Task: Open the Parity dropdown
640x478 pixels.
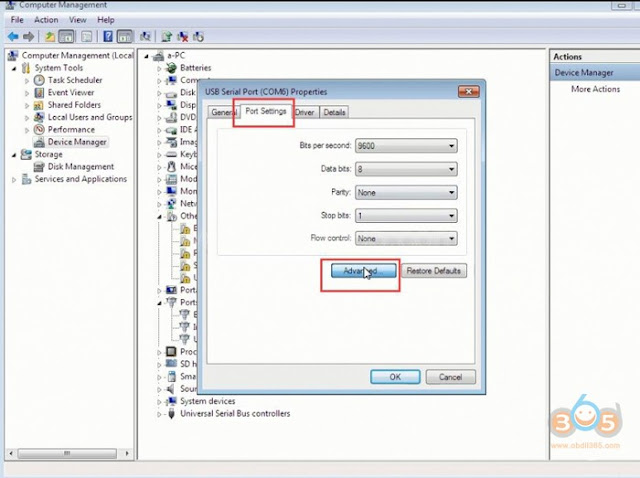Action: click(406, 192)
